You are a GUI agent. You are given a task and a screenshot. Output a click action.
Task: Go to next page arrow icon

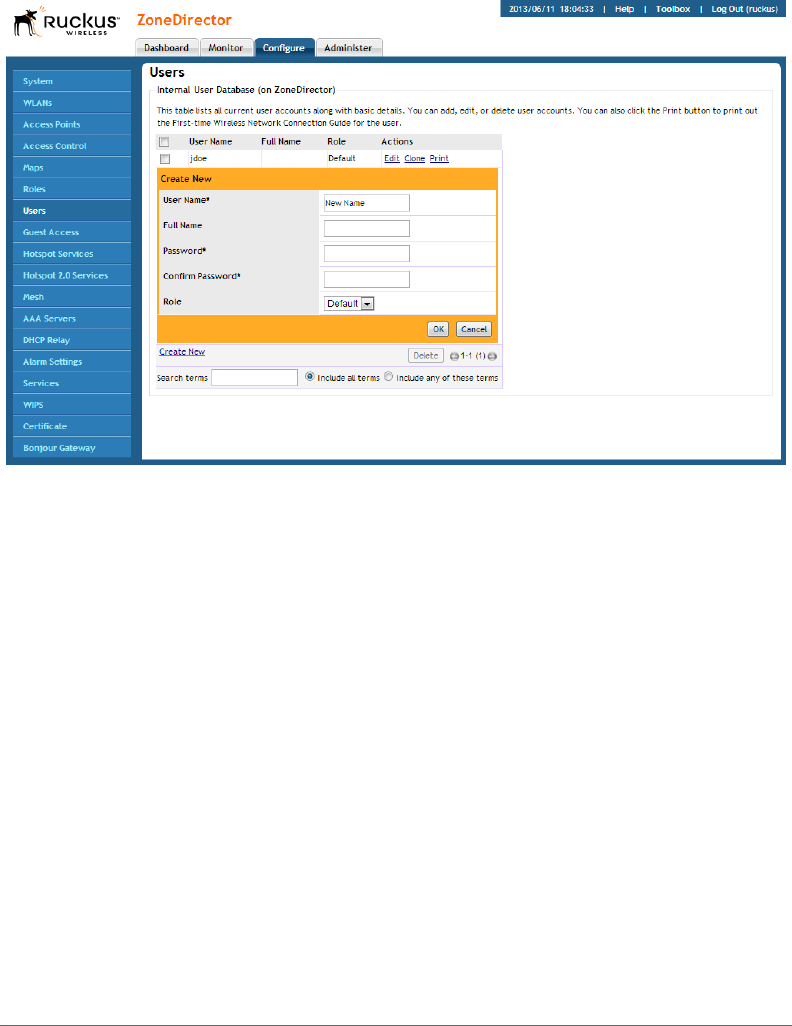[492, 357]
